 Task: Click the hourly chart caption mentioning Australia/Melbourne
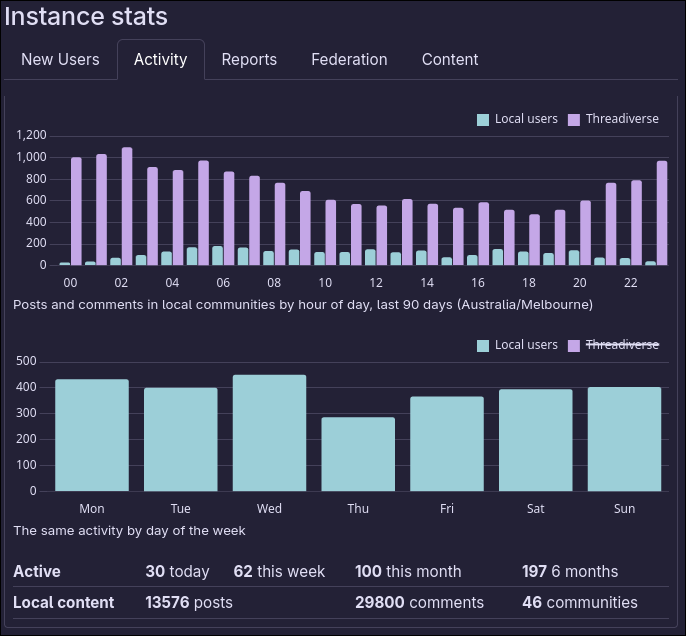[x=303, y=305]
